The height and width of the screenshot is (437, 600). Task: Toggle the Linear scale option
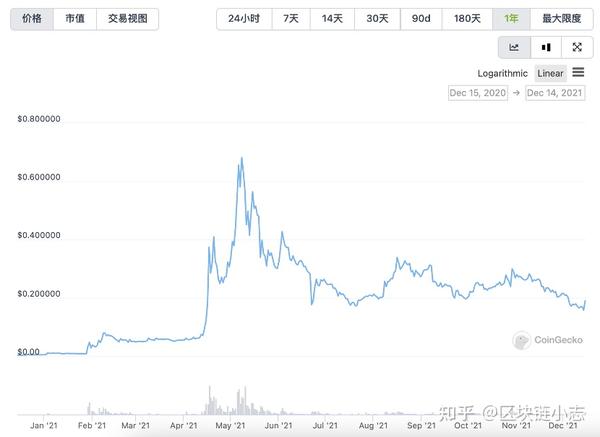550,73
